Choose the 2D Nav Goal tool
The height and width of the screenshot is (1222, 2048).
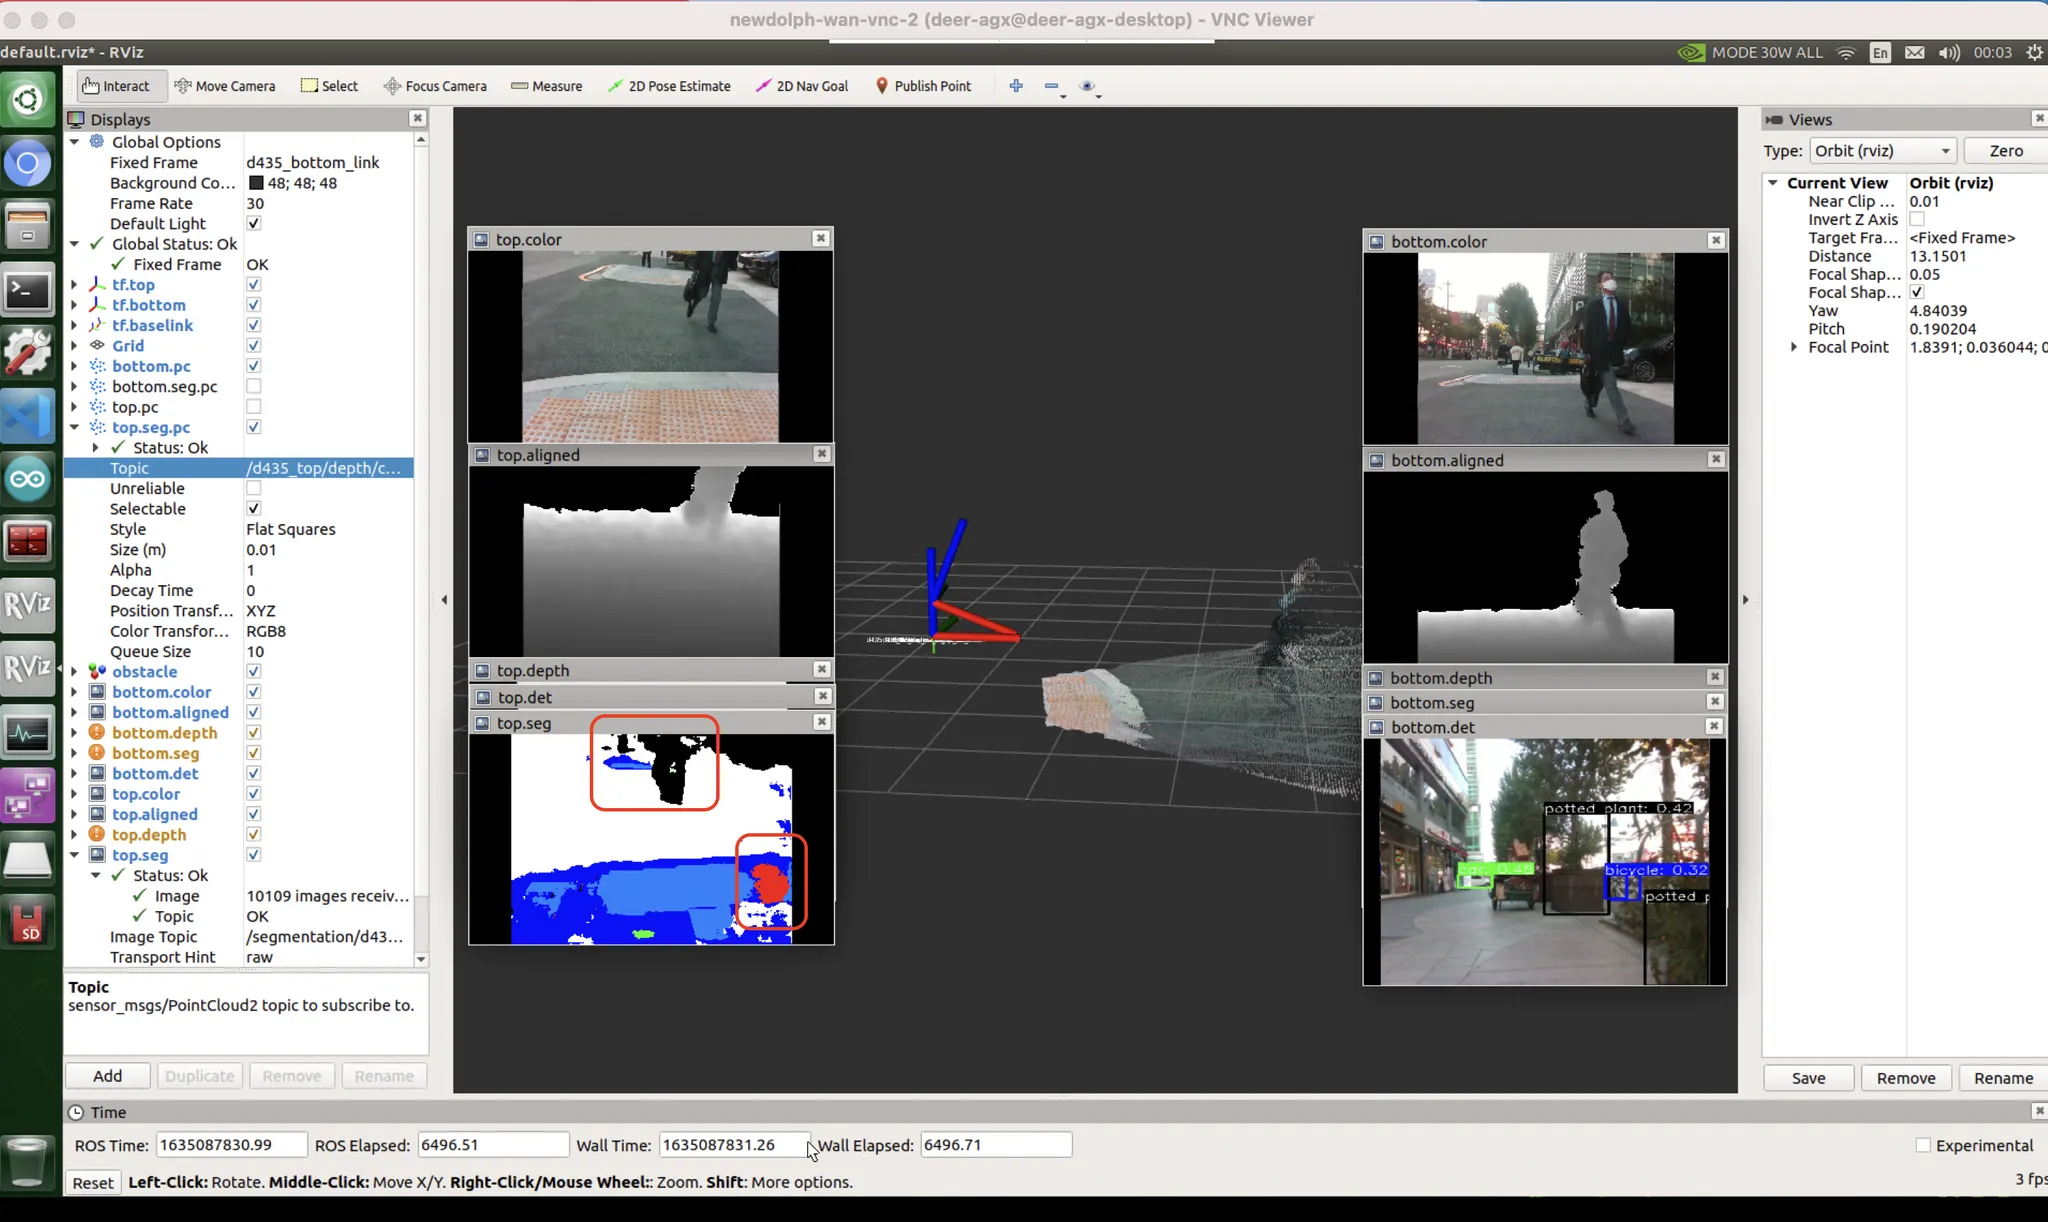802,86
